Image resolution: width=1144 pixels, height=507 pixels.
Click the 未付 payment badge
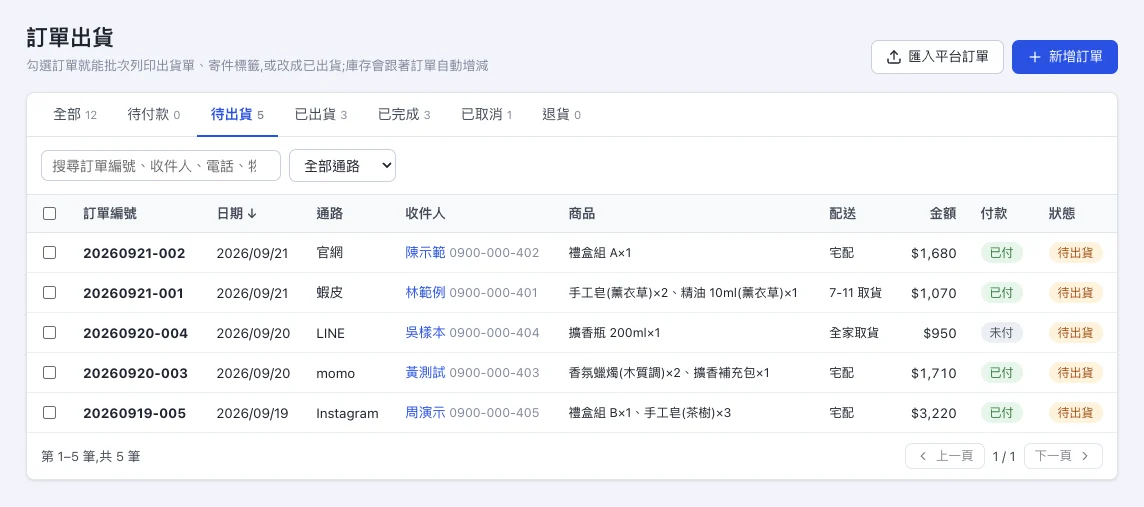click(x=1002, y=333)
